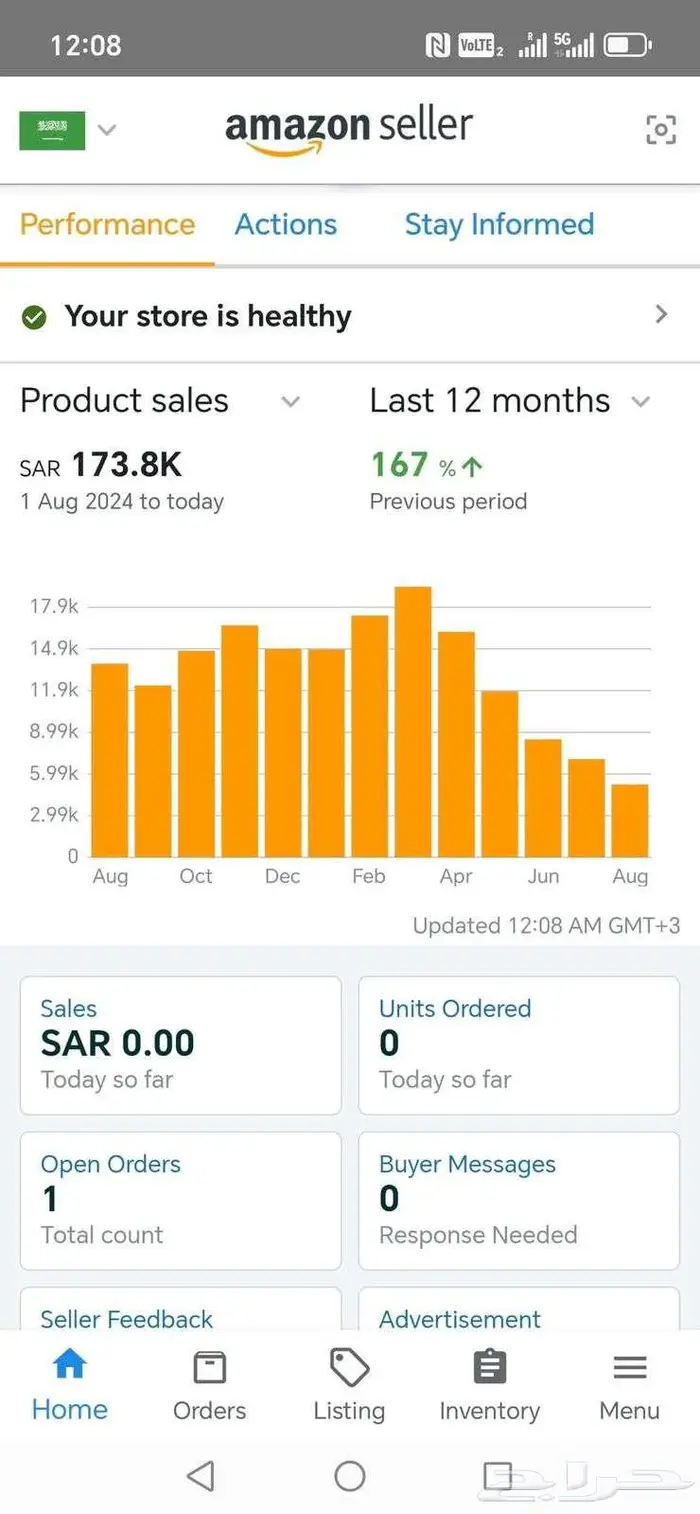700x1514 pixels.
Task: Tap the tallest March sales bar
Action: (x=413, y=720)
